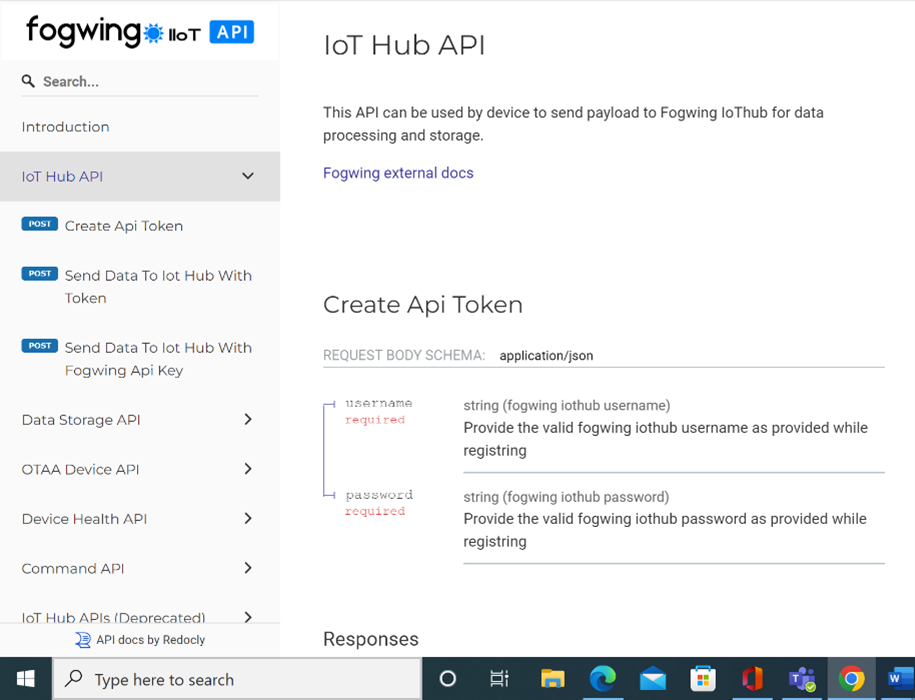Open the Introduction section
The height and width of the screenshot is (700, 915).
[x=65, y=127]
